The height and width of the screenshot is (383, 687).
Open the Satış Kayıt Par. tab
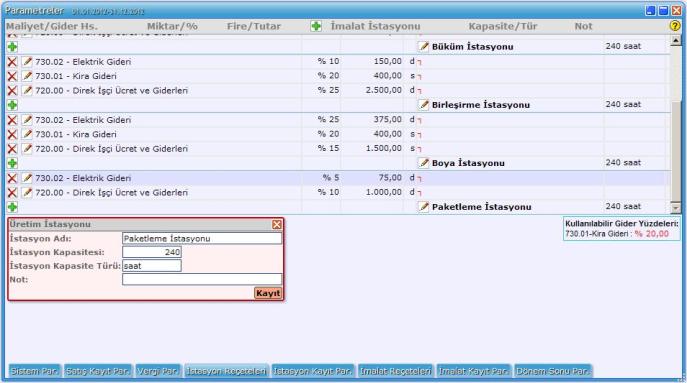point(98,371)
